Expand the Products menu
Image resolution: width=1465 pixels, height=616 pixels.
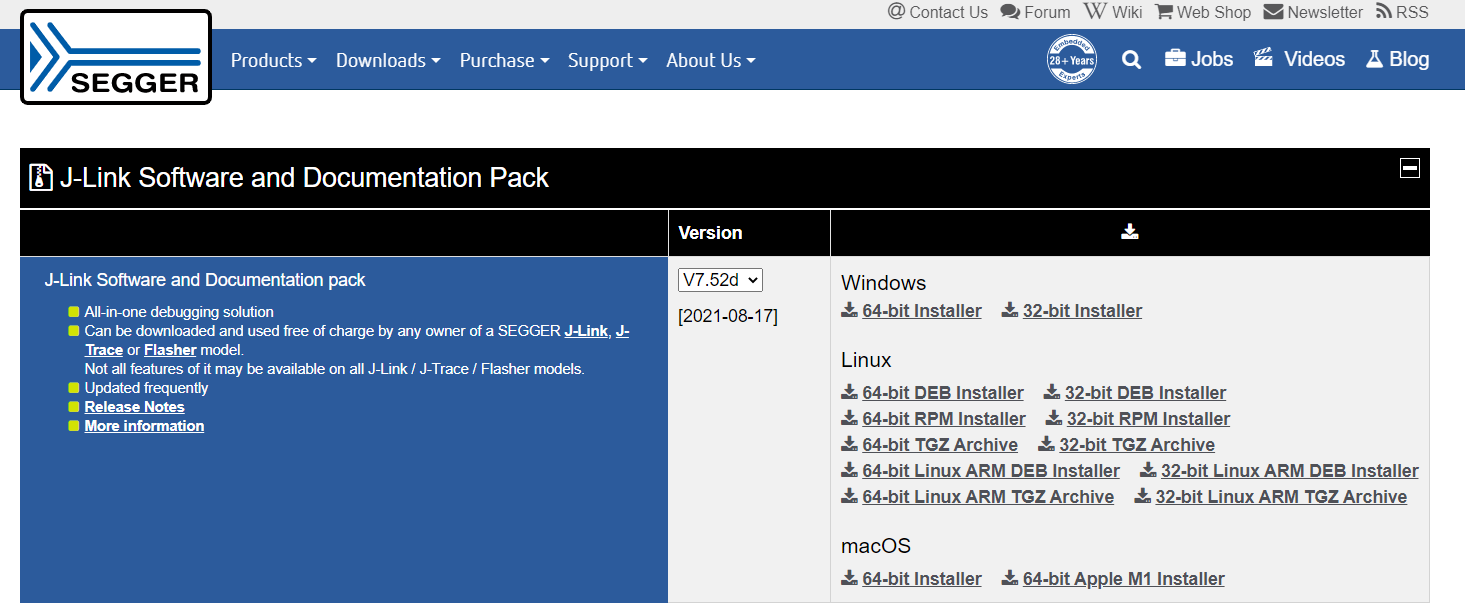pyautogui.click(x=273, y=61)
